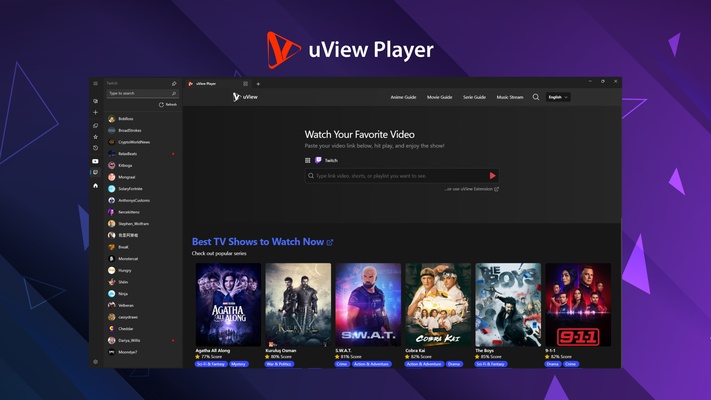The width and height of the screenshot is (711, 400).
Task: Select the Twitch icon in left rail
Action: pyautogui.click(x=95, y=172)
